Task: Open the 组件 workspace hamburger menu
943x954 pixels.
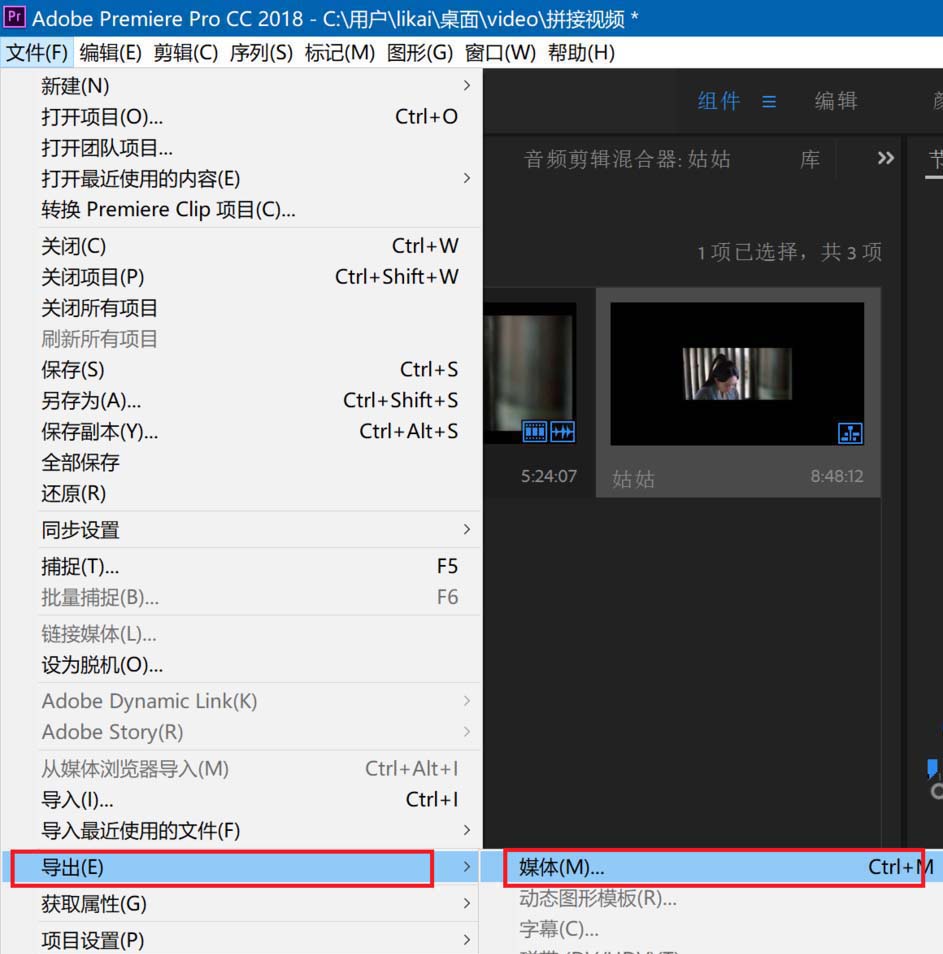Action: point(769,102)
